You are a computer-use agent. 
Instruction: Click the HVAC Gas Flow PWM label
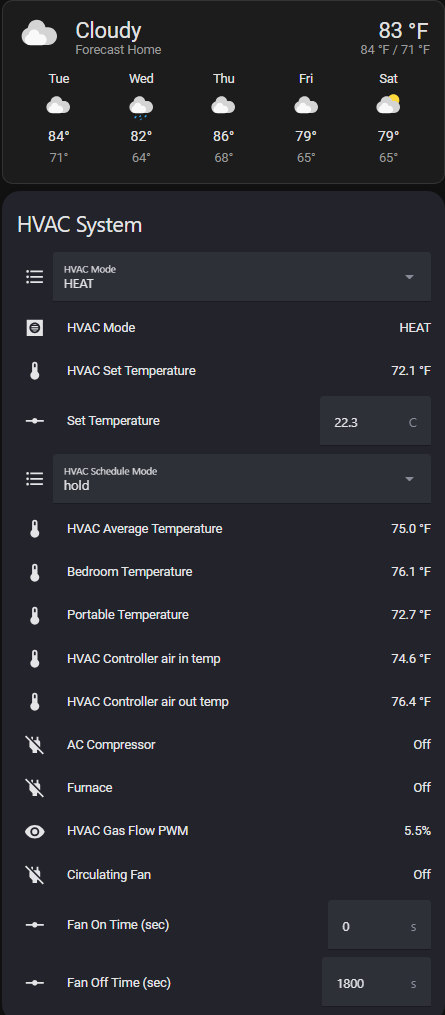[x=128, y=831]
